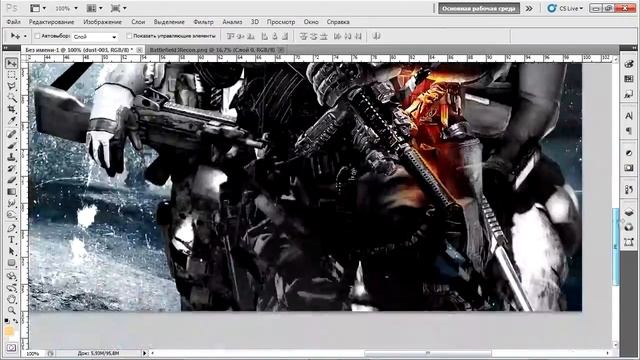This screenshot has width=640, height=360.
Task: Select the History Brush tool
Action: pyautogui.click(x=11, y=168)
